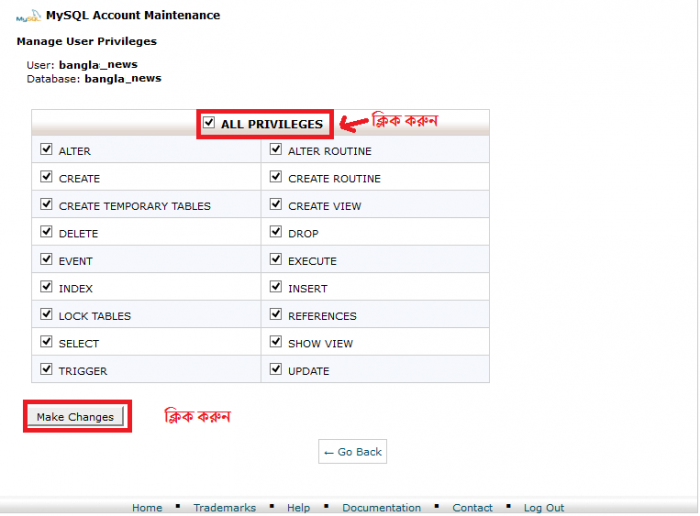700x516 pixels.
Task: Toggle the ALL PRIVILEGES checkbox
Action: (209, 122)
